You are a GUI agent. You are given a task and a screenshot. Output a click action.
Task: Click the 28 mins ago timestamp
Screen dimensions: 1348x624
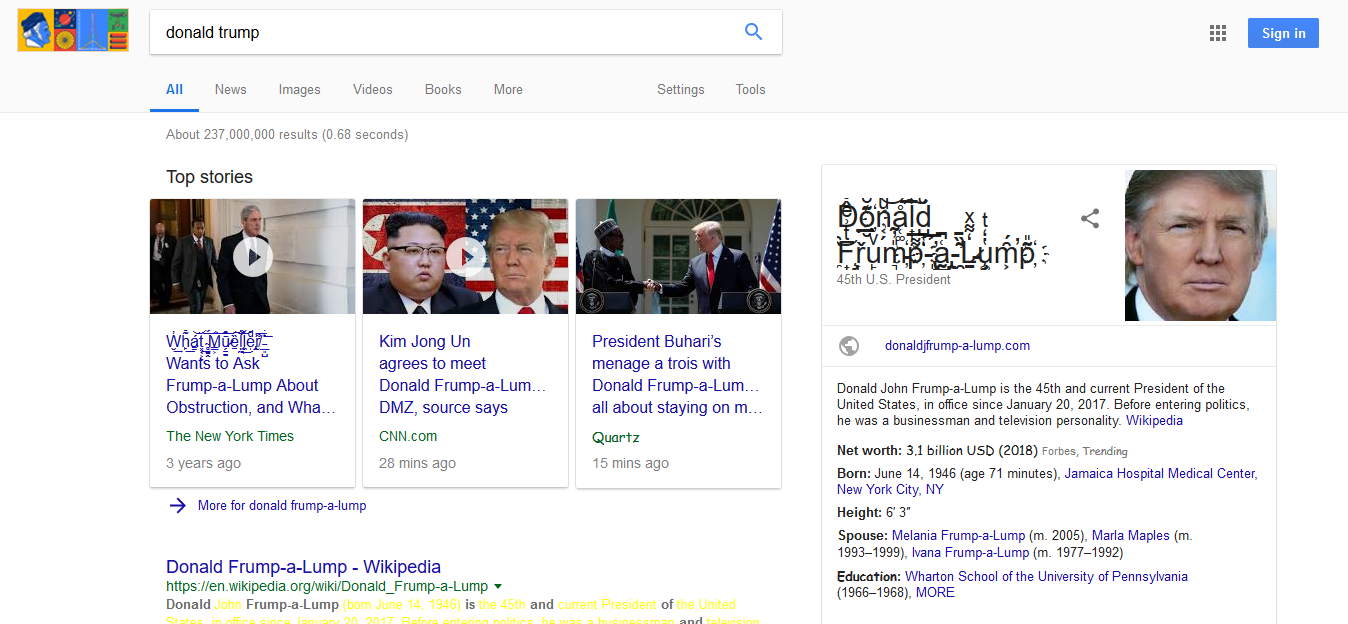click(x=417, y=463)
